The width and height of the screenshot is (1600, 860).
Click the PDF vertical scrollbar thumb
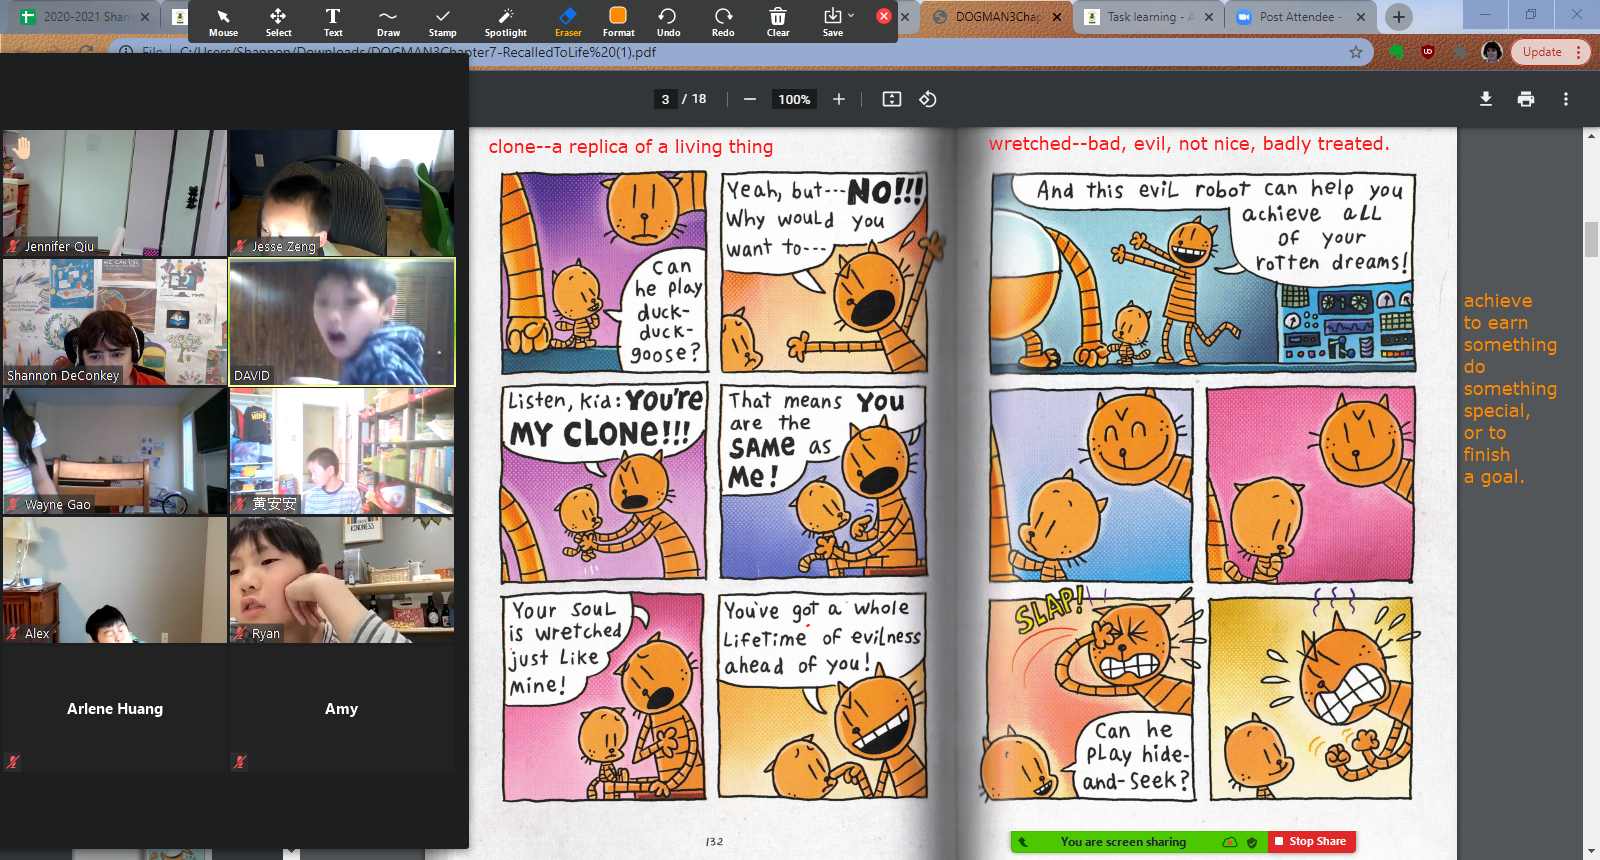pyautogui.click(x=1591, y=240)
